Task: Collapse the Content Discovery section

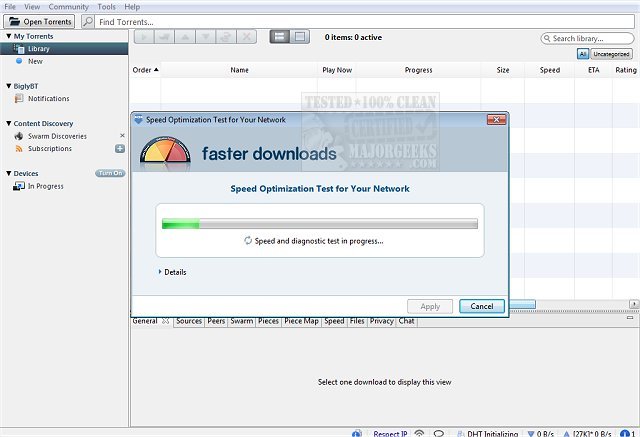Action: point(7,124)
